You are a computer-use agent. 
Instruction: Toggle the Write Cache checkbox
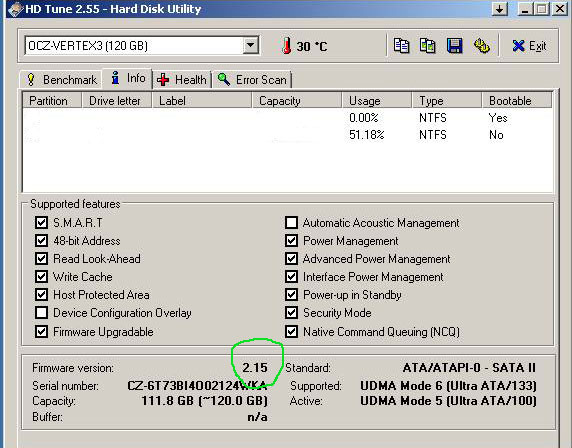41,277
